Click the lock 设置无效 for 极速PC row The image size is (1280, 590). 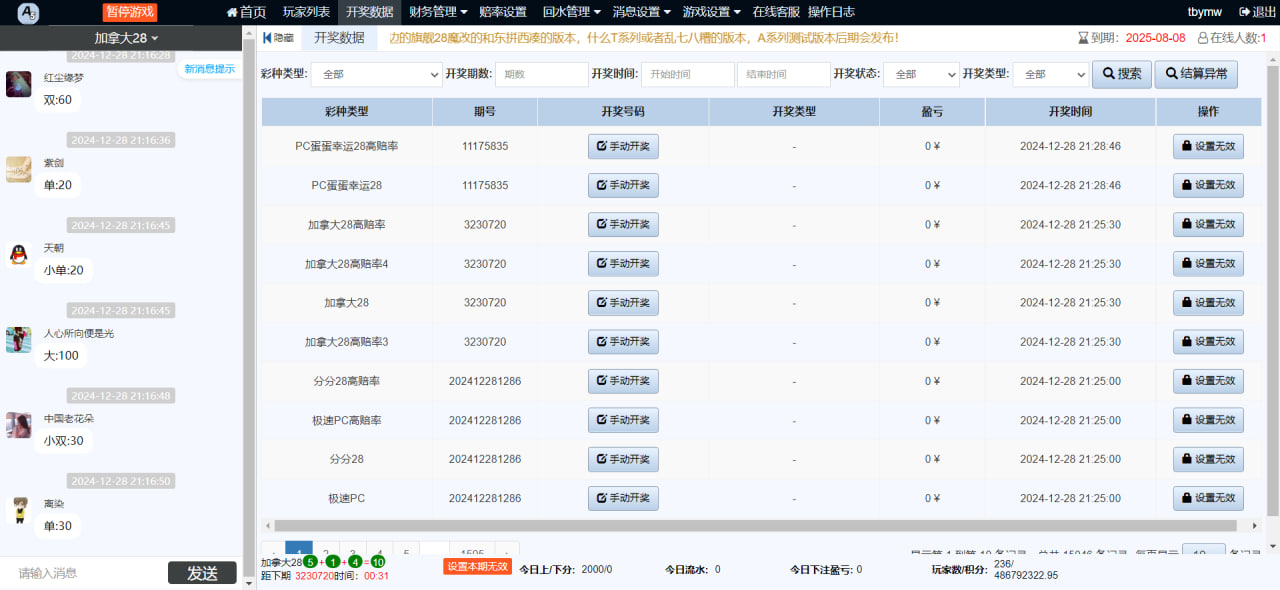pos(1208,498)
